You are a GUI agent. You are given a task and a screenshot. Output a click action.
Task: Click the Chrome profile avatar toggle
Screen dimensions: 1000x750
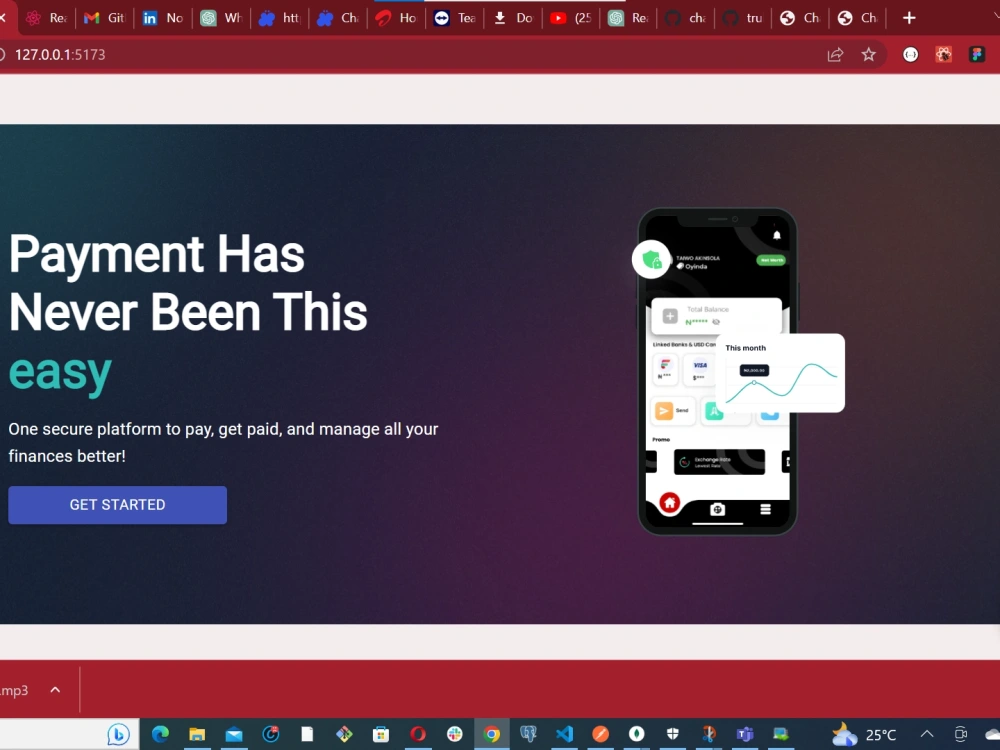pyautogui.click(x=911, y=55)
